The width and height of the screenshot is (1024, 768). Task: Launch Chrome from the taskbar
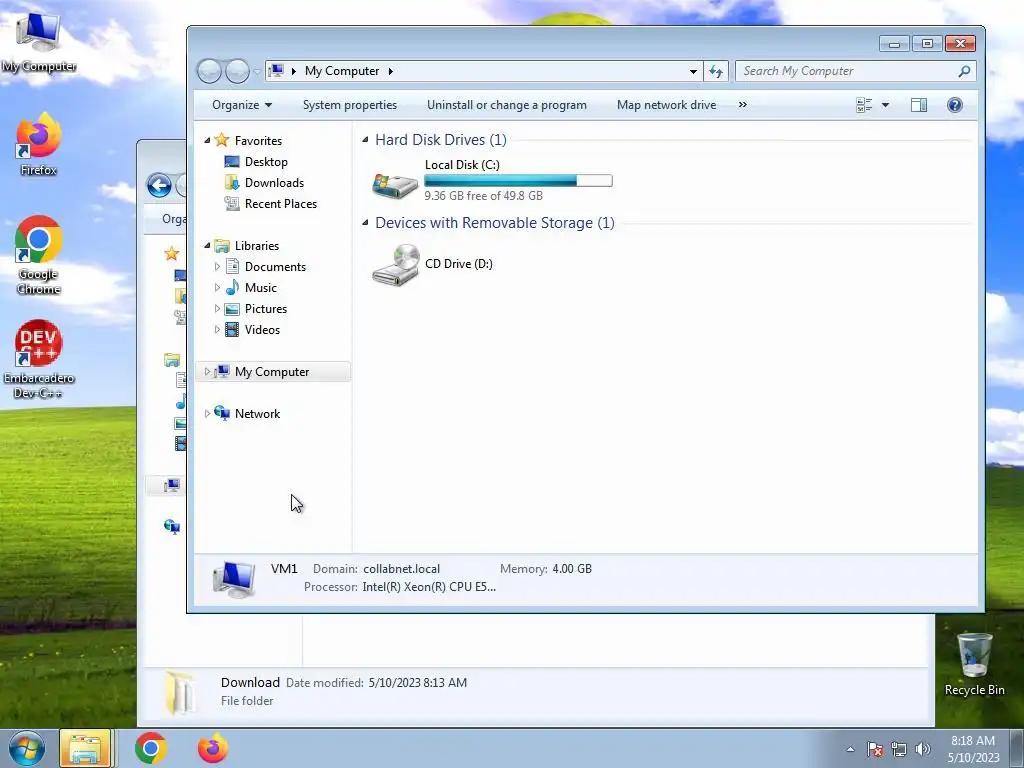tap(151, 748)
